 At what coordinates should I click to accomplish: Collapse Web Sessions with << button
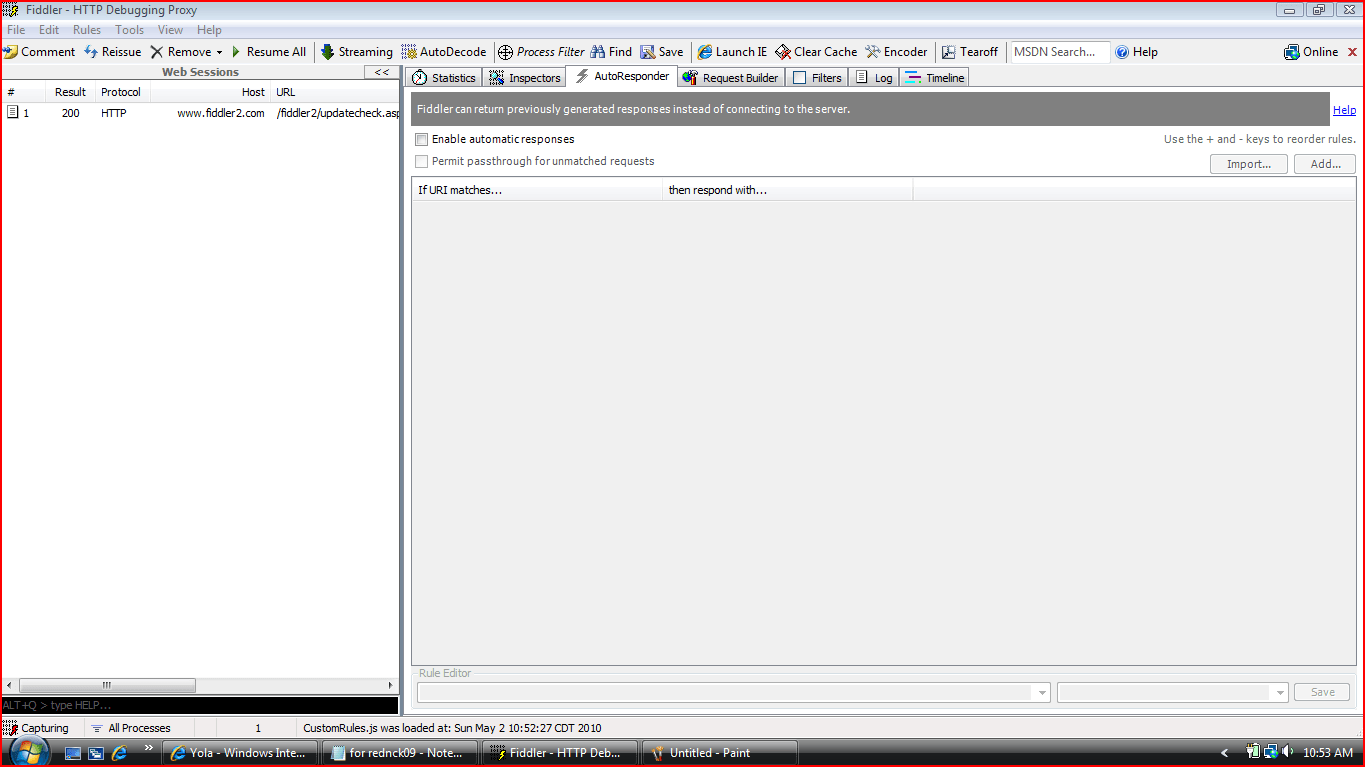pos(382,72)
